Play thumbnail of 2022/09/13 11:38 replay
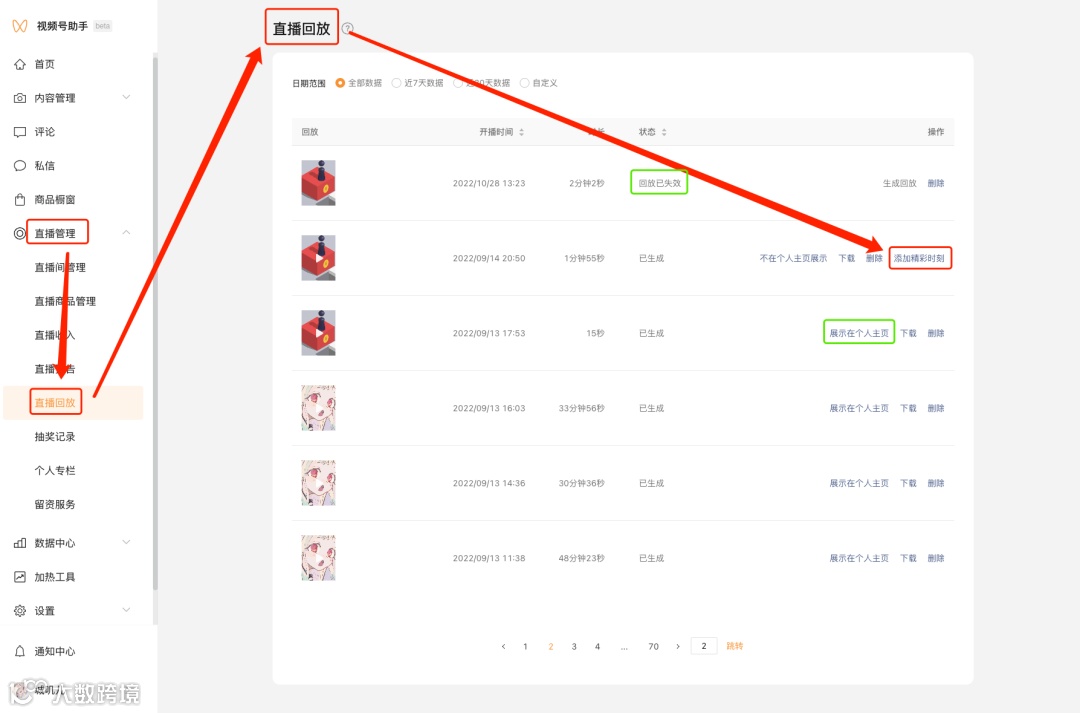1080x713 pixels. [318, 559]
